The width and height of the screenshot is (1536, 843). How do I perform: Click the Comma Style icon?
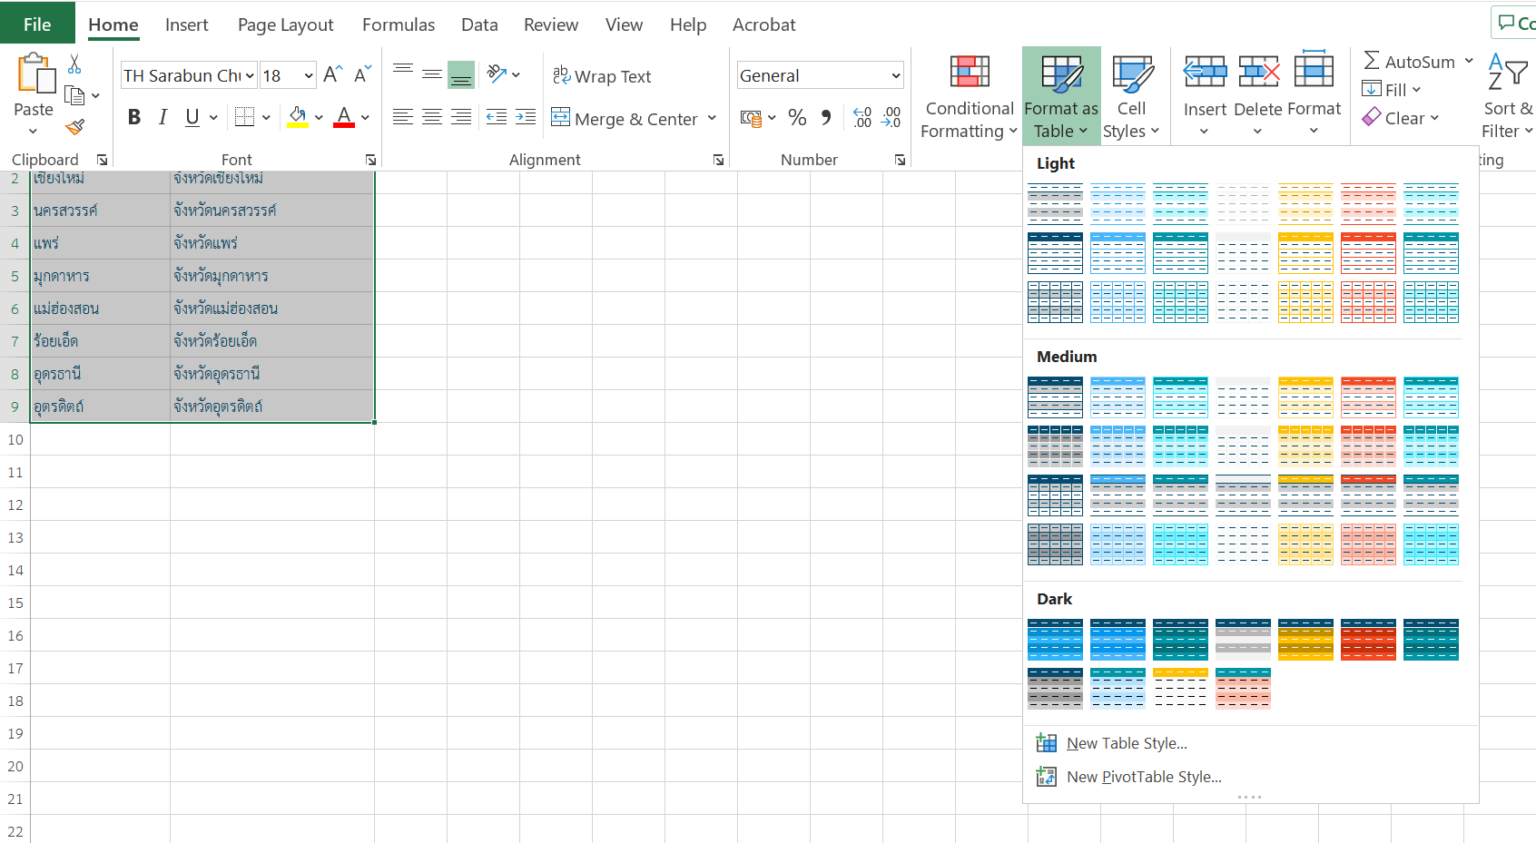point(824,117)
